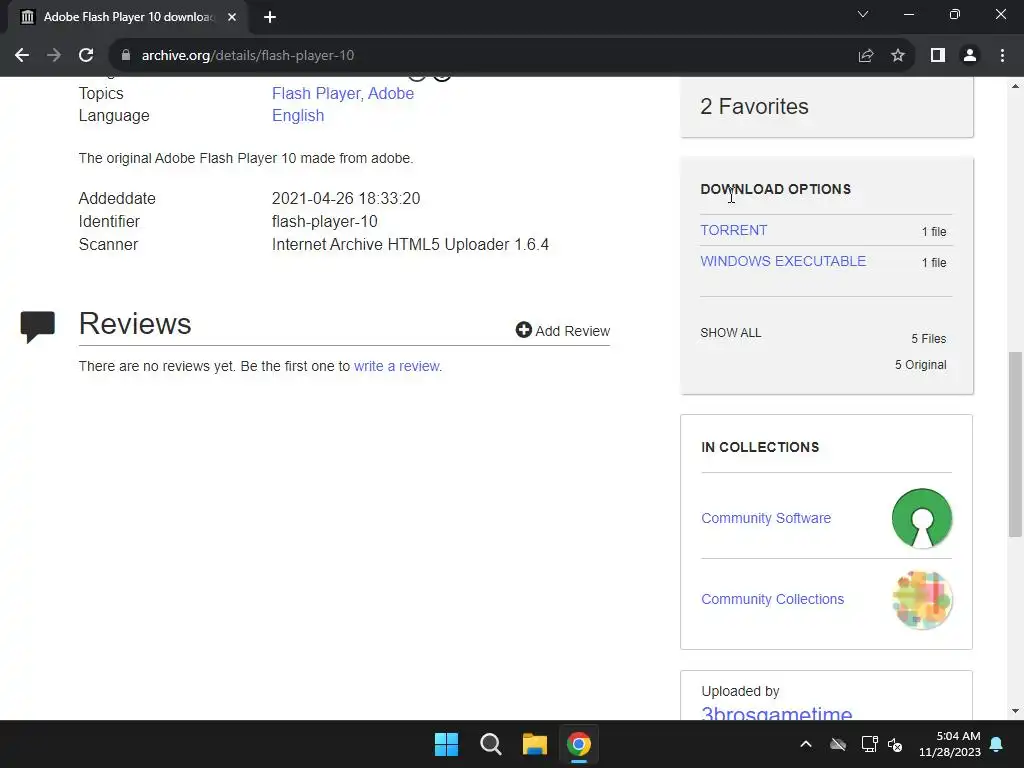1024x768 pixels.
Task: Open Windows taskbar search
Action: pos(490,744)
